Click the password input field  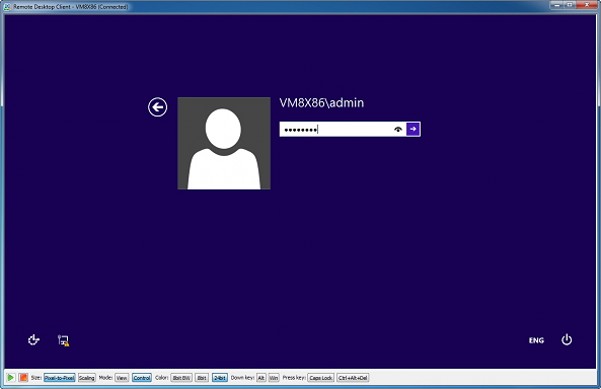click(336, 129)
